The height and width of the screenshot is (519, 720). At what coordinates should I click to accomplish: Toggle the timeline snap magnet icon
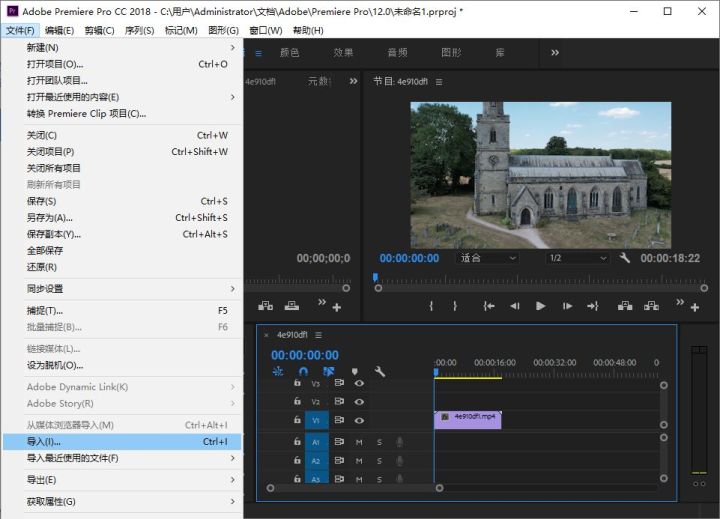(304, 372)
